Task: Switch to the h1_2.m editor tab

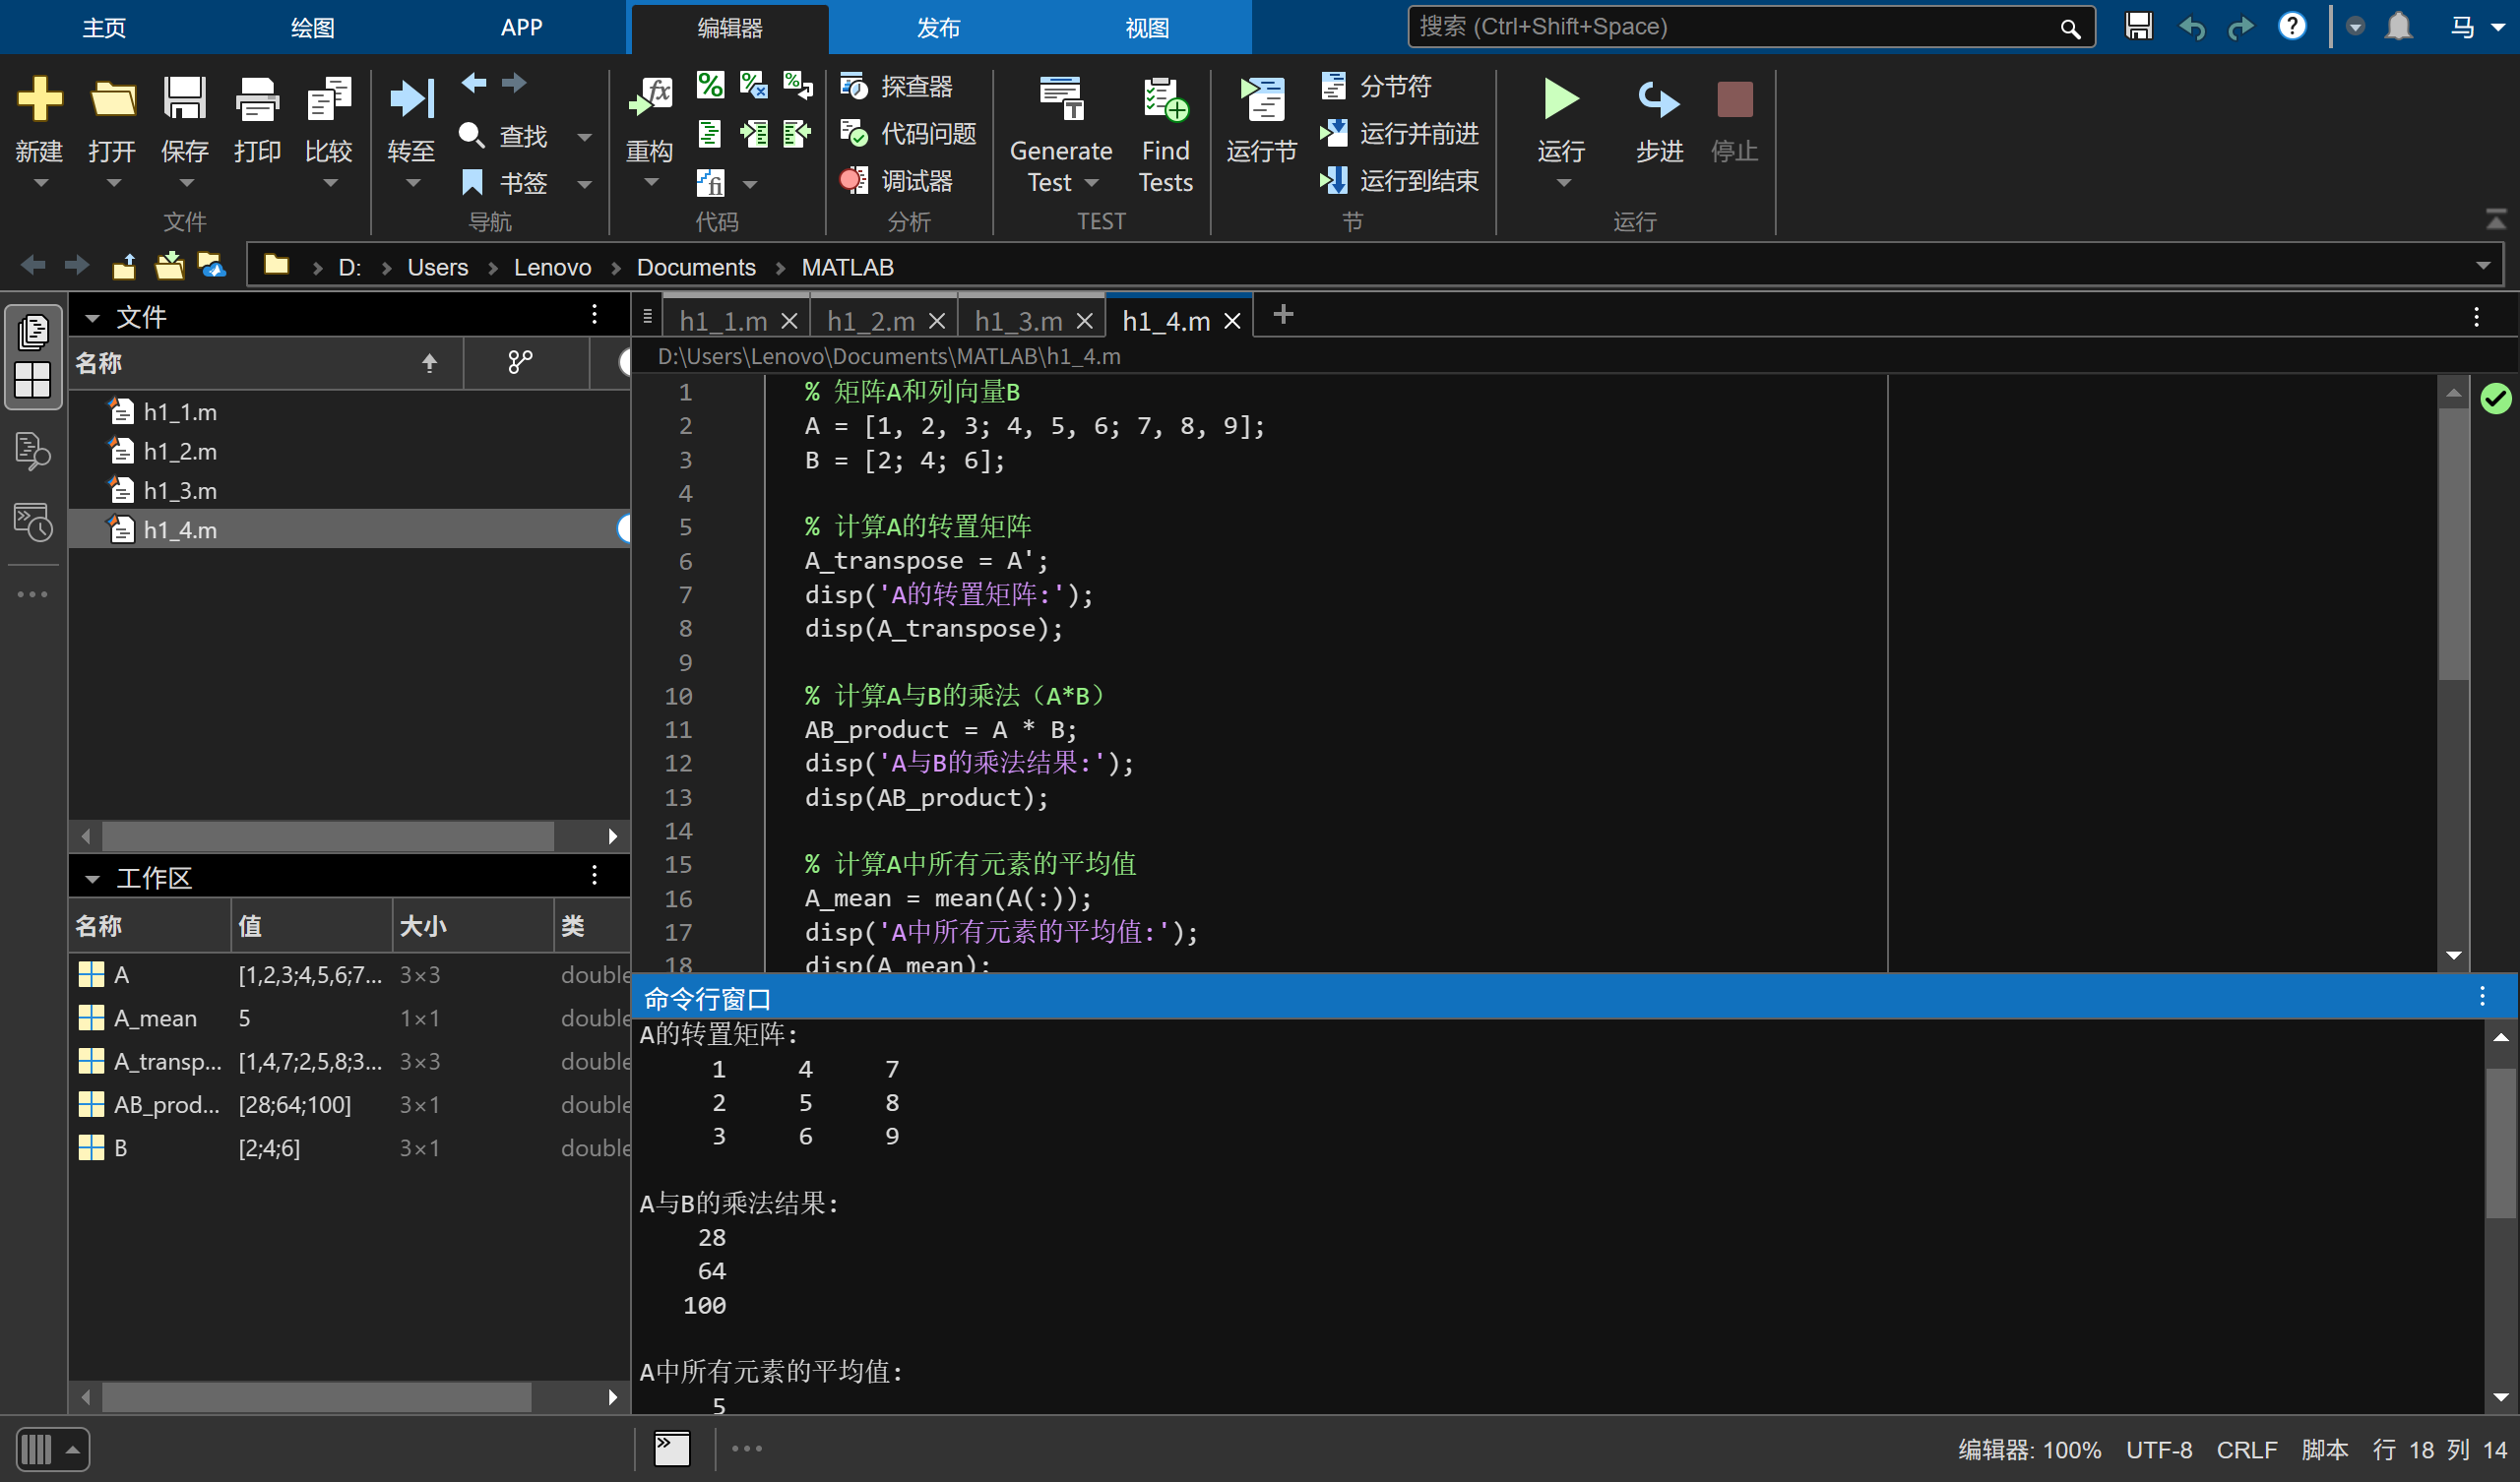Action: pos(870,321)
